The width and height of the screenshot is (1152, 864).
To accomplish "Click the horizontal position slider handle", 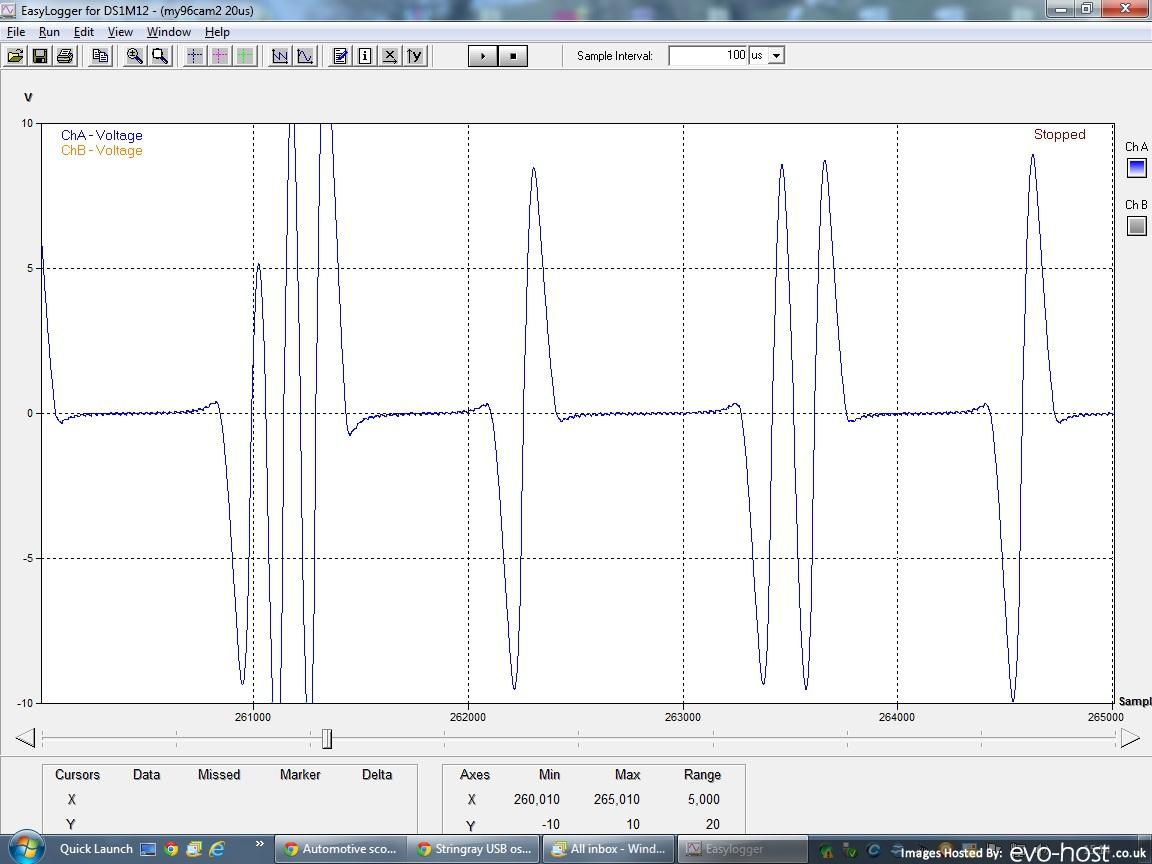I will [x=327, y=739].
